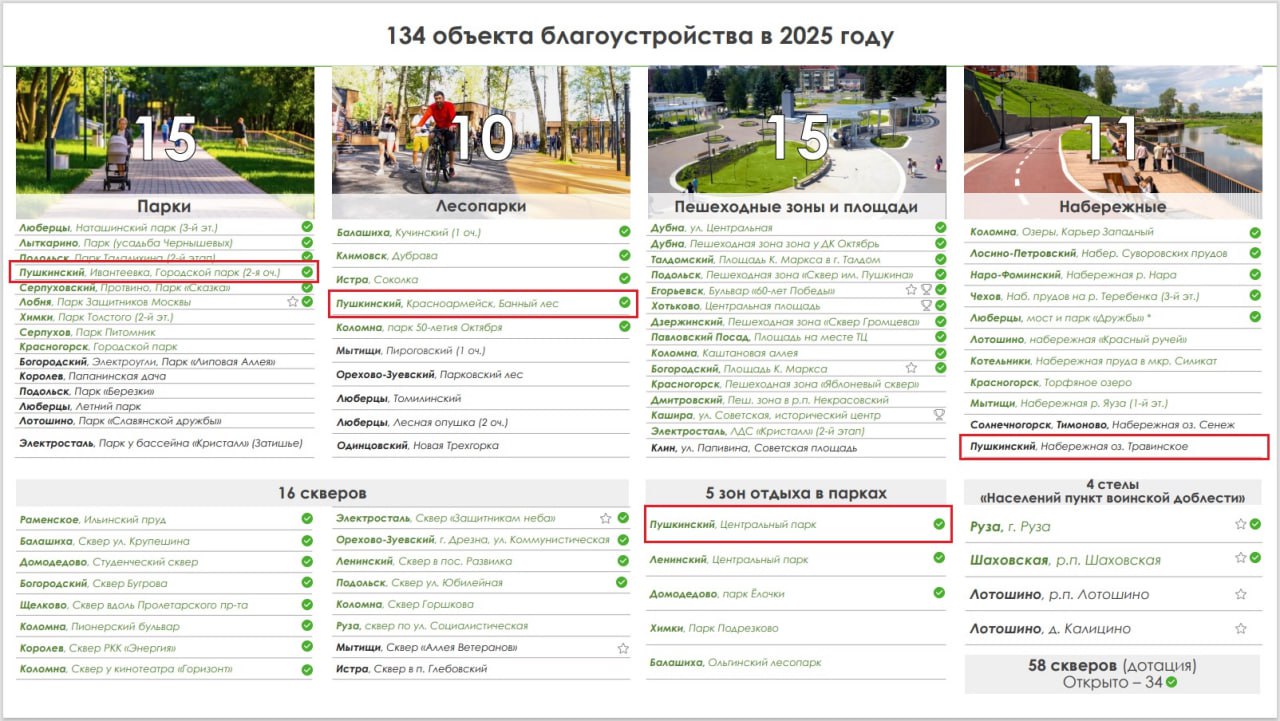This screenshot has width=1280, height=721.
Task: Select the «Парки» category header
Action: click(x=164, y=206)
